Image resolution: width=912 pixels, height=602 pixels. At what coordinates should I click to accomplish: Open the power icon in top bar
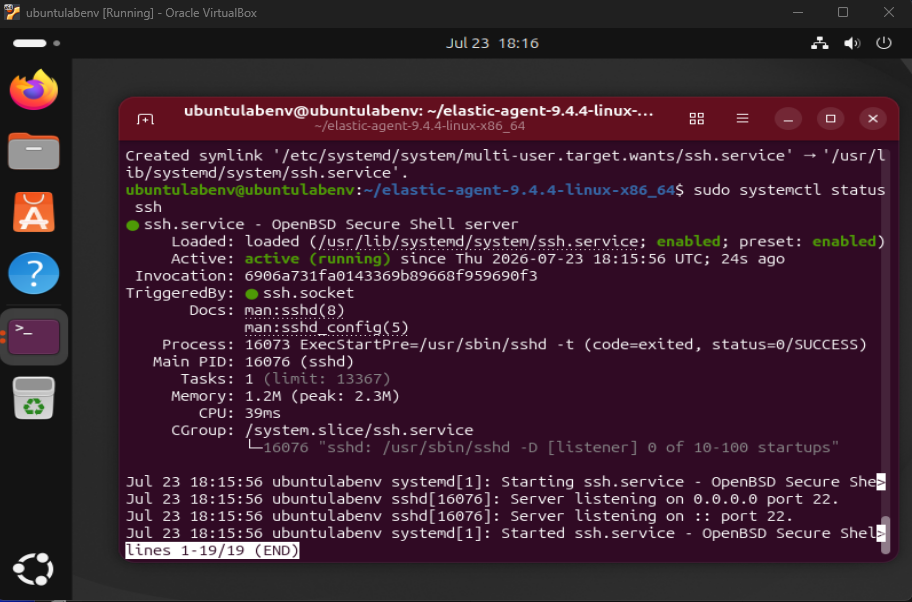pos(884,43)
